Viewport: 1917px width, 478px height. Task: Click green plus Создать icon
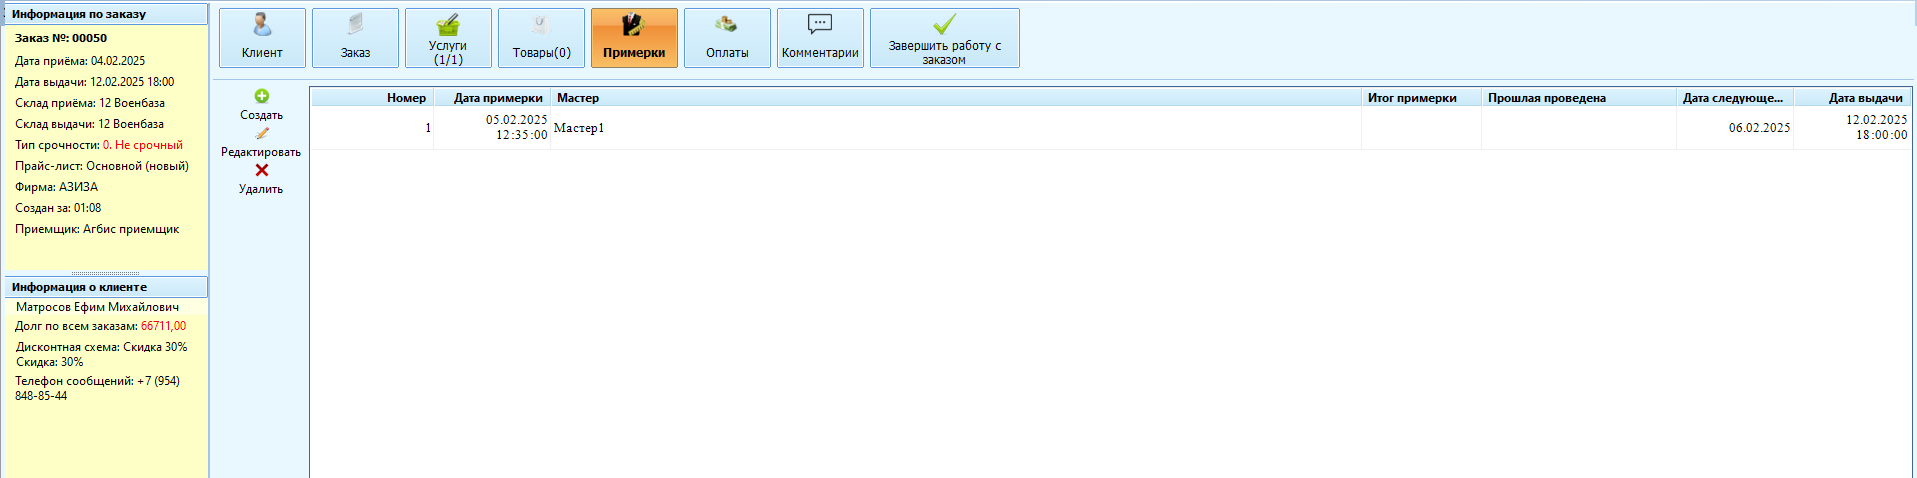(261, 96)
